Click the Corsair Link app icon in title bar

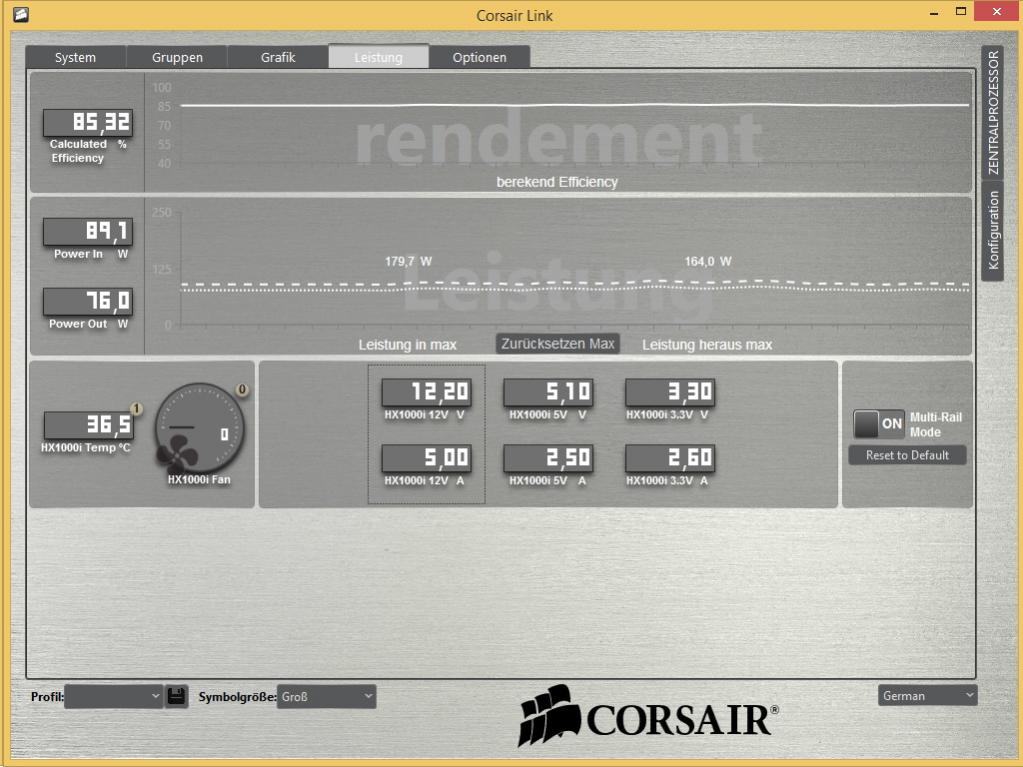tap(20, 14)
